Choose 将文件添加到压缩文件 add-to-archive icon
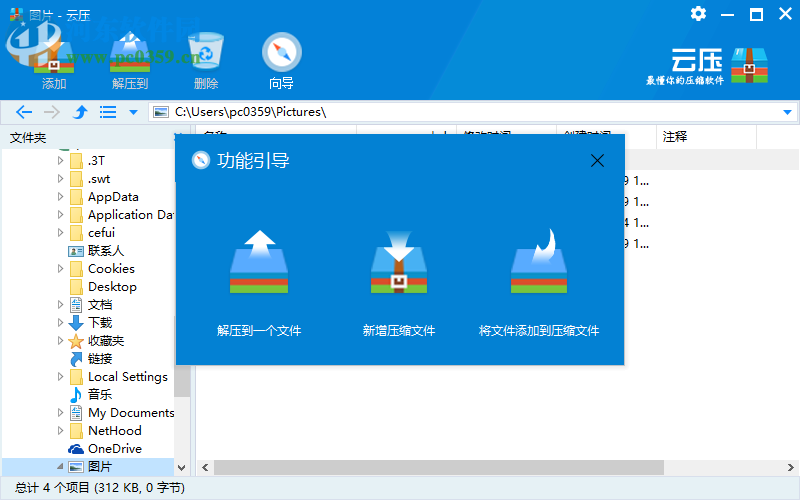Viewport: 800px width, 500px height. coord(539,261)
